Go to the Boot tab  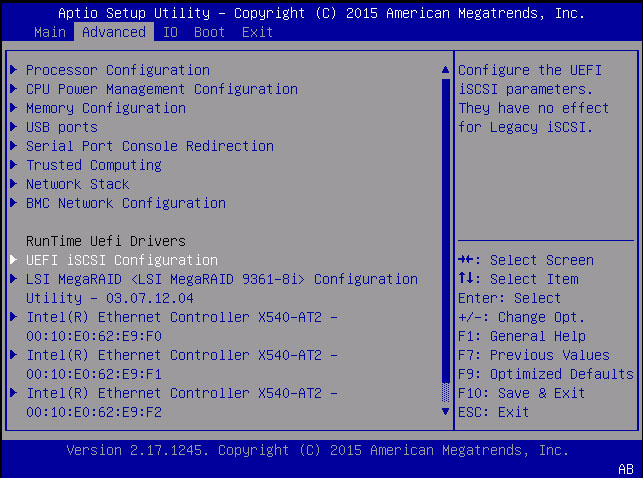pyautogui.click(x=209, y=32)
